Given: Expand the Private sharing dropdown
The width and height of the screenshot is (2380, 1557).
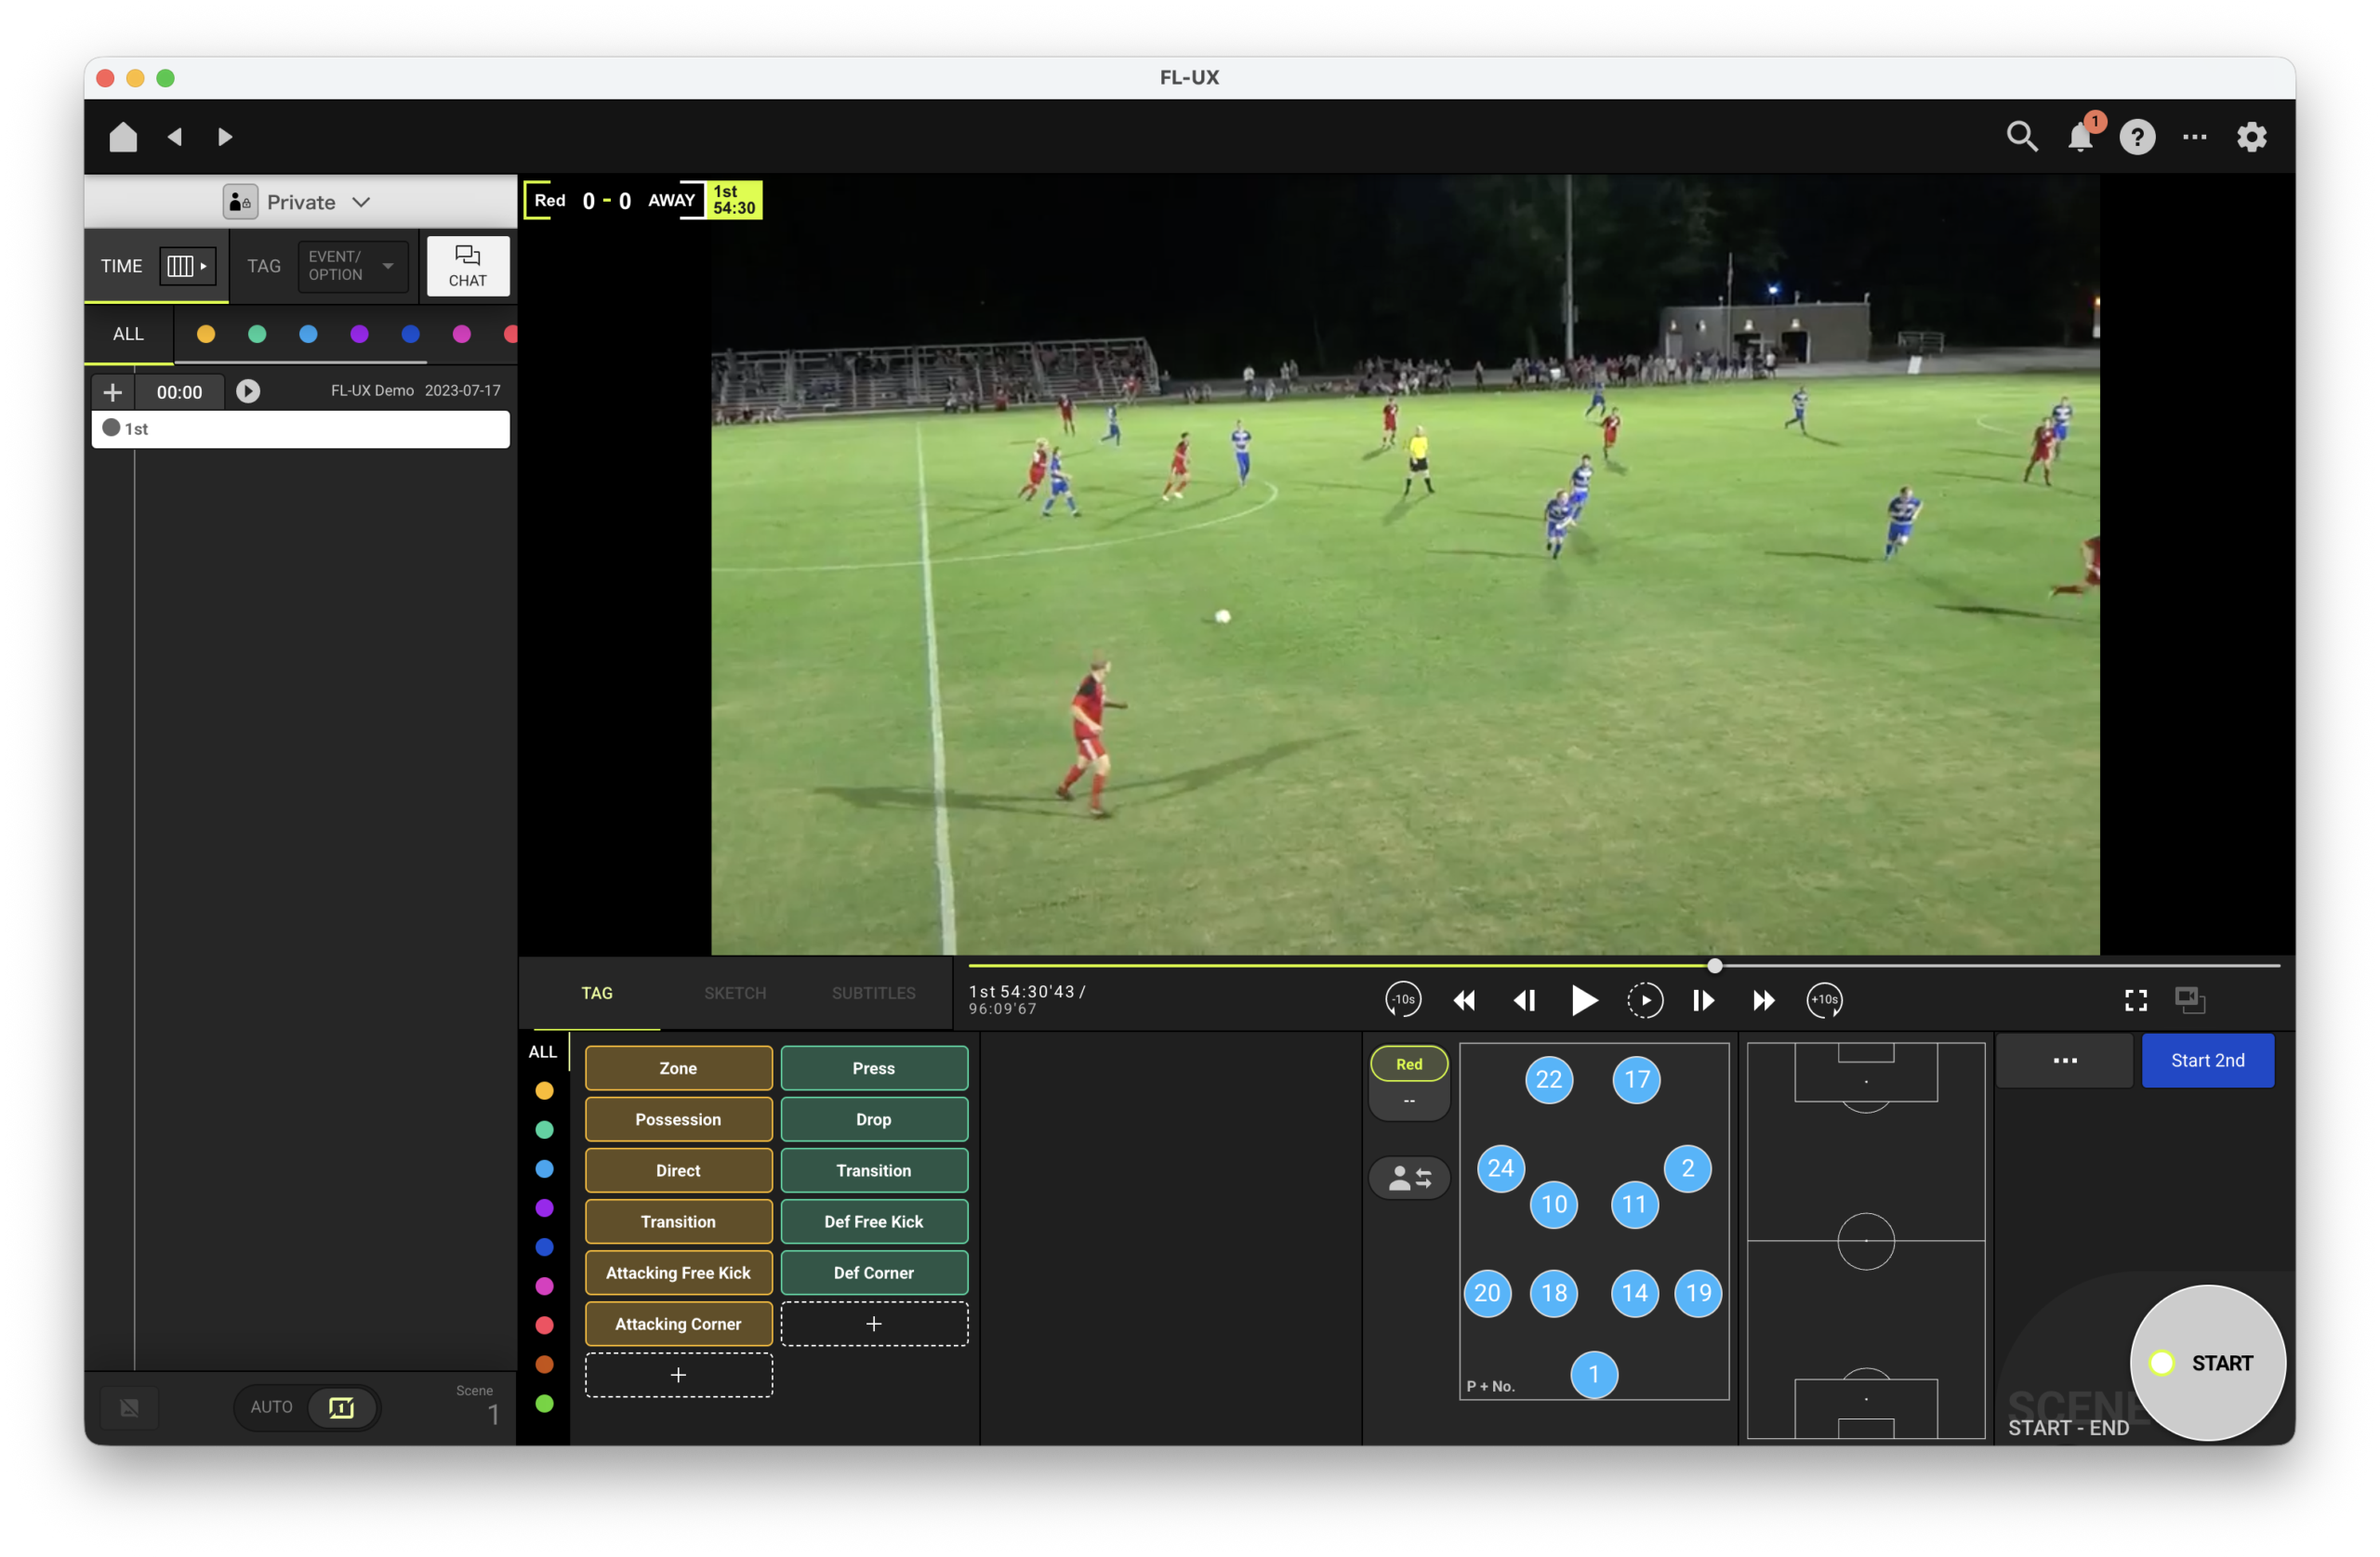Looking at the screenshot, I should (299, 202).
